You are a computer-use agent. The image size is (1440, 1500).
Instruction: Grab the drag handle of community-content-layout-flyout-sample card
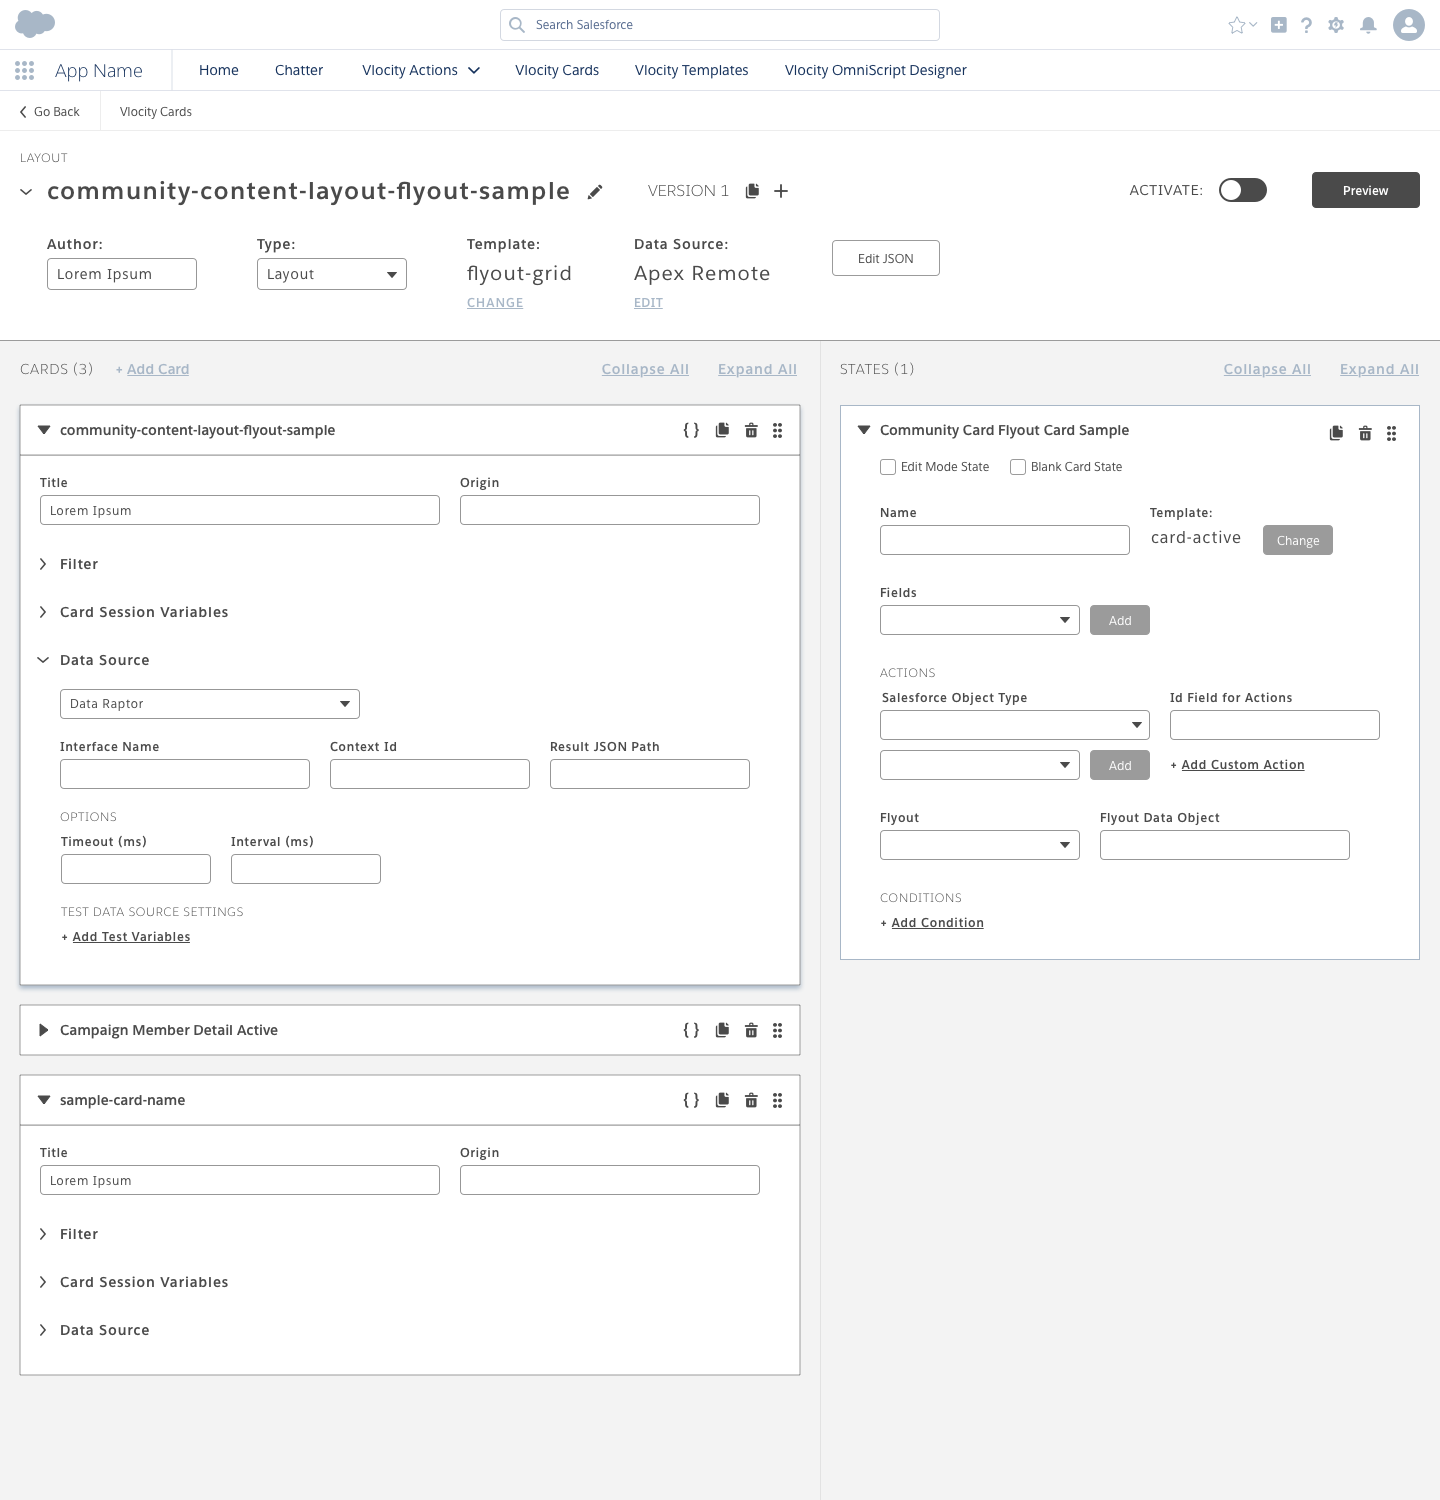777,430
